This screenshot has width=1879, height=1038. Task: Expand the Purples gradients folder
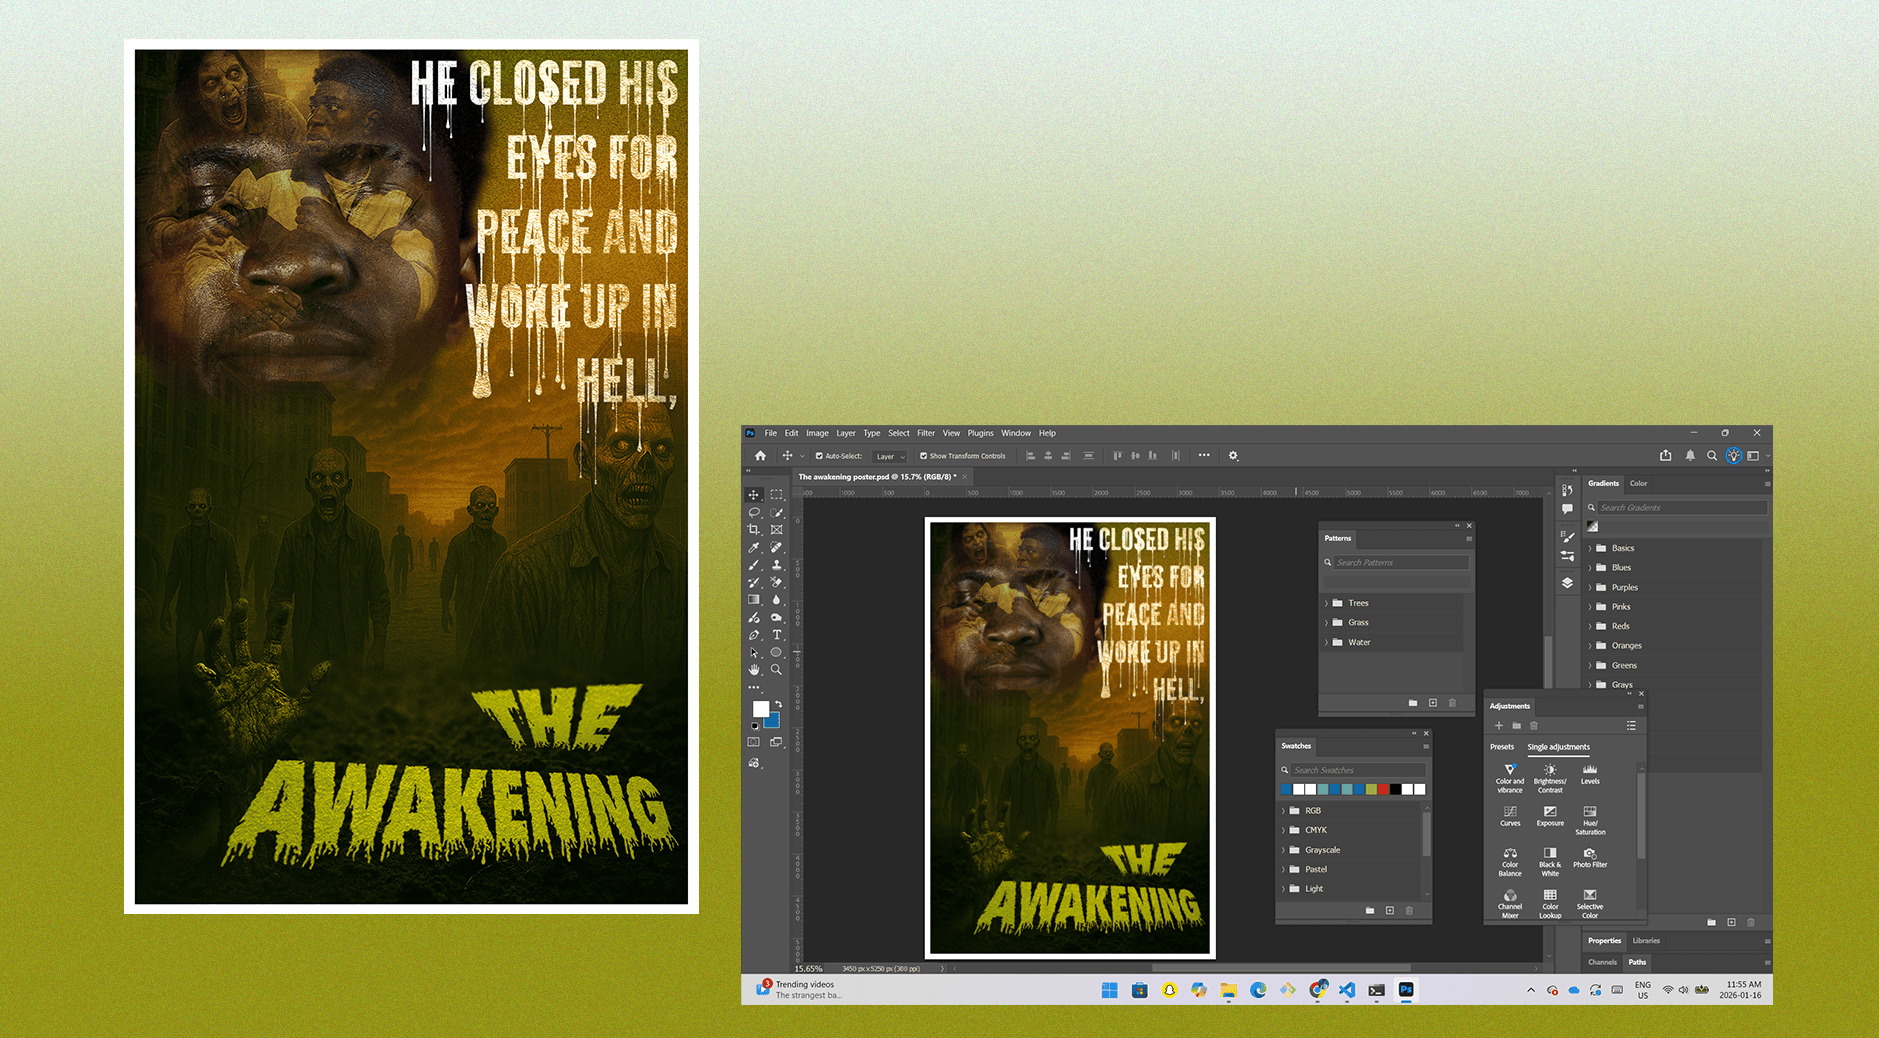[1590, 587]
